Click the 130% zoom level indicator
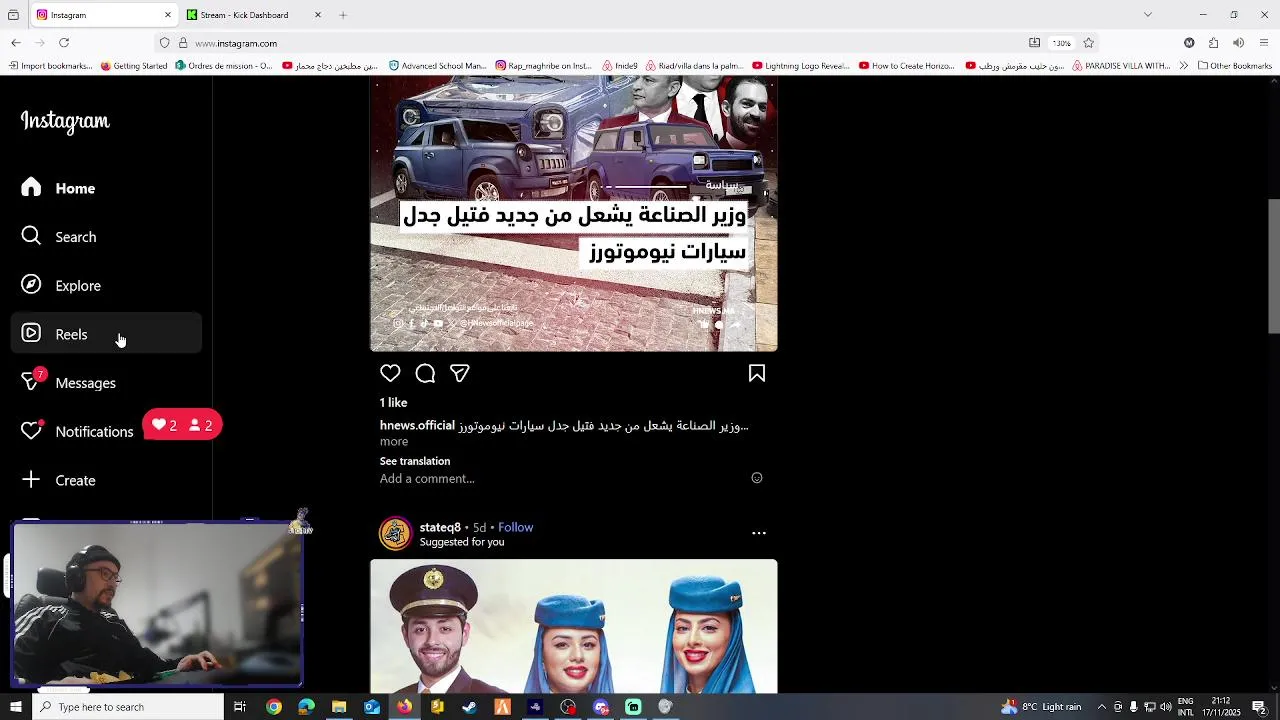 [x=1061, y=43]
